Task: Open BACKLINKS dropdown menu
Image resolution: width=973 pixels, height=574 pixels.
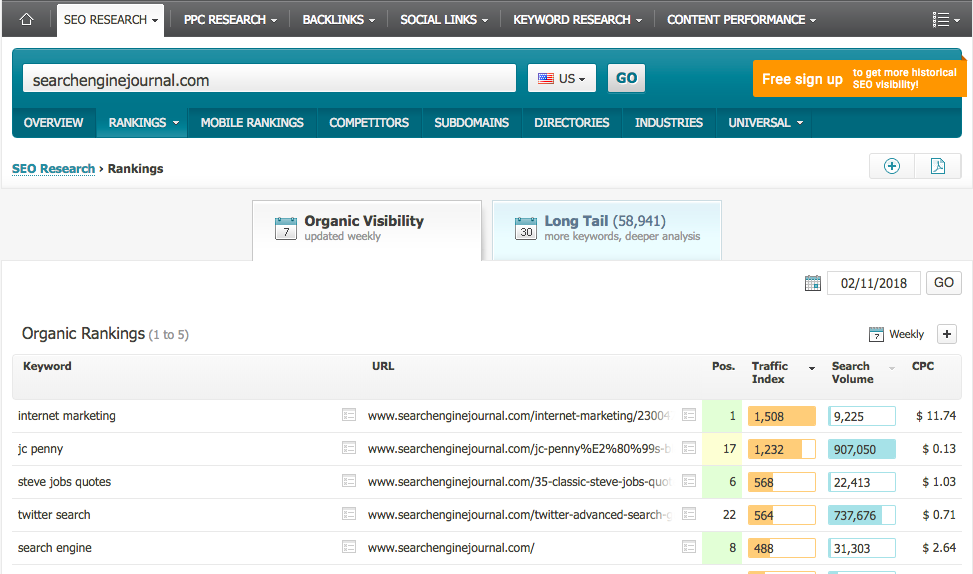Action: (x=339, y=20)
